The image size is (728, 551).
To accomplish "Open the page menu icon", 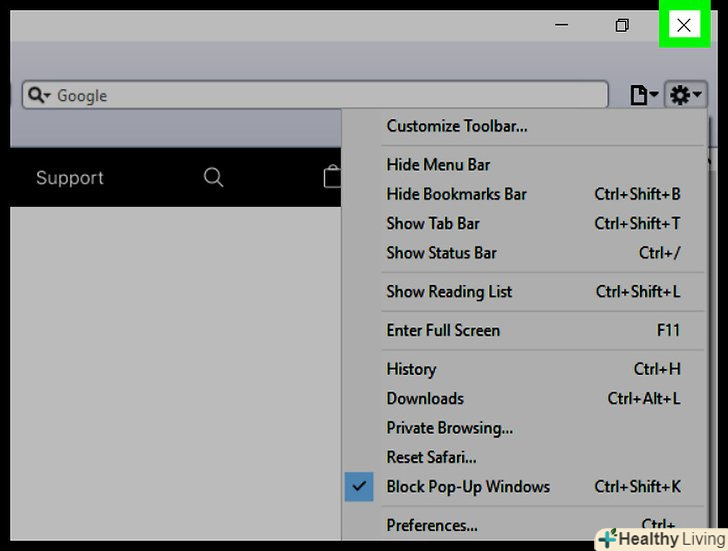I will point(643,95).
